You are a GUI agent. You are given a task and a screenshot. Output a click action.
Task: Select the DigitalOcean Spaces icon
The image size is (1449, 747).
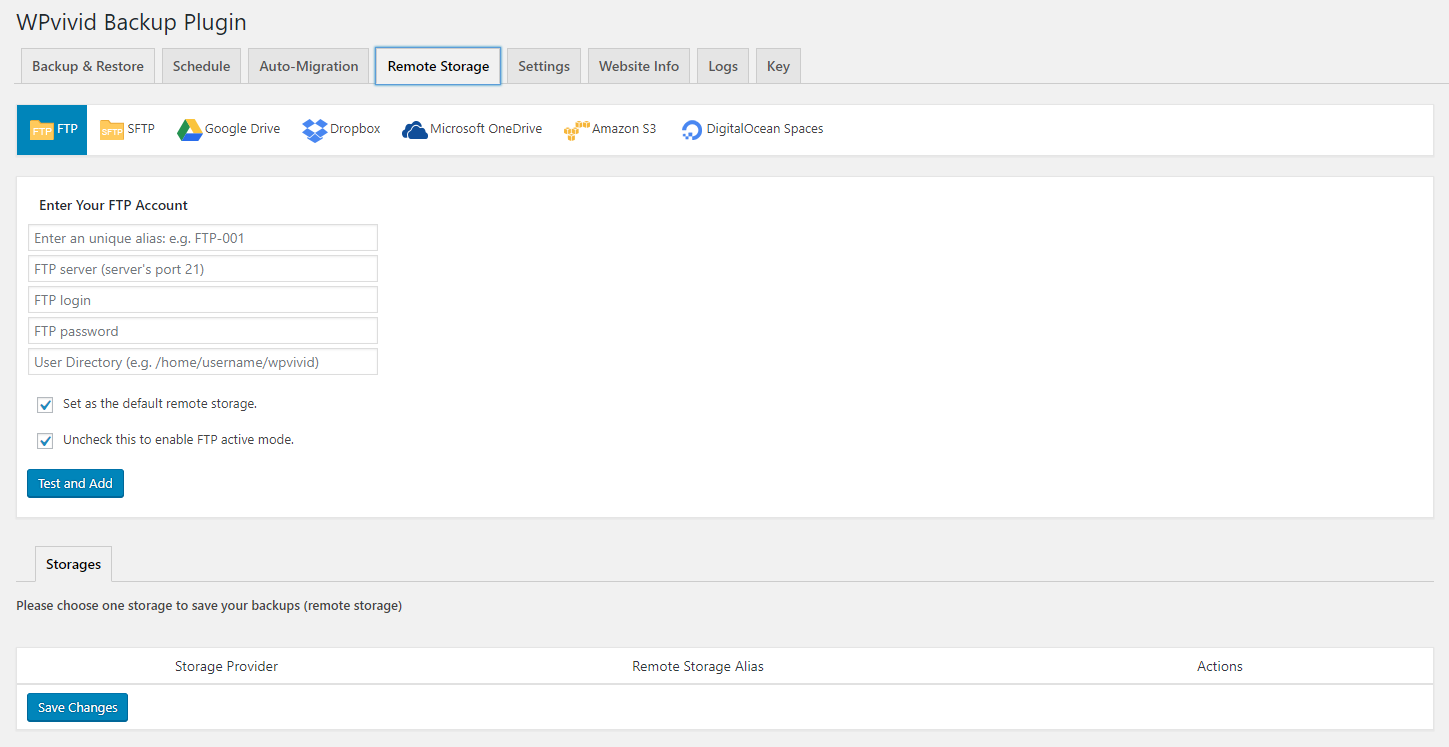click(691, 130)
